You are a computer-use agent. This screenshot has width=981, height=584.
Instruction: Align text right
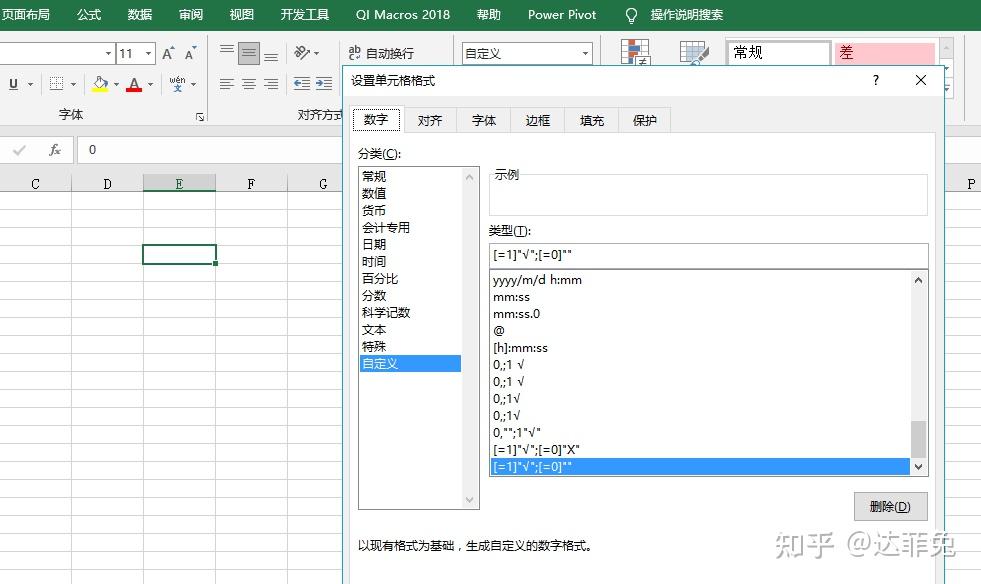[271, 84]
